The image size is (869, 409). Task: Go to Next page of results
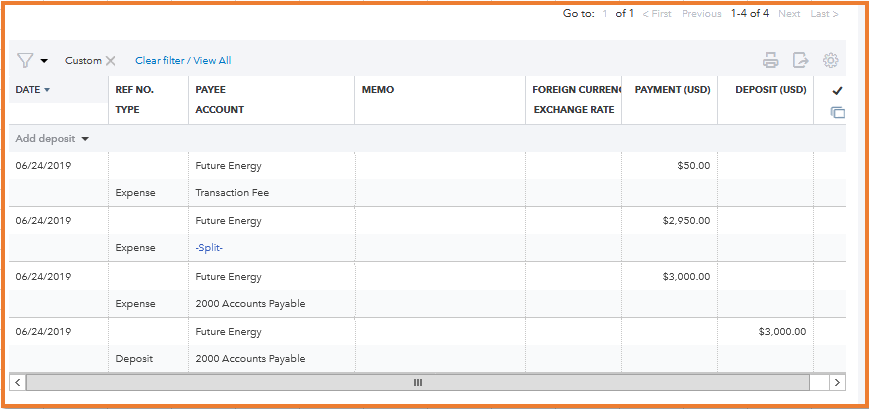click(789, 14)
